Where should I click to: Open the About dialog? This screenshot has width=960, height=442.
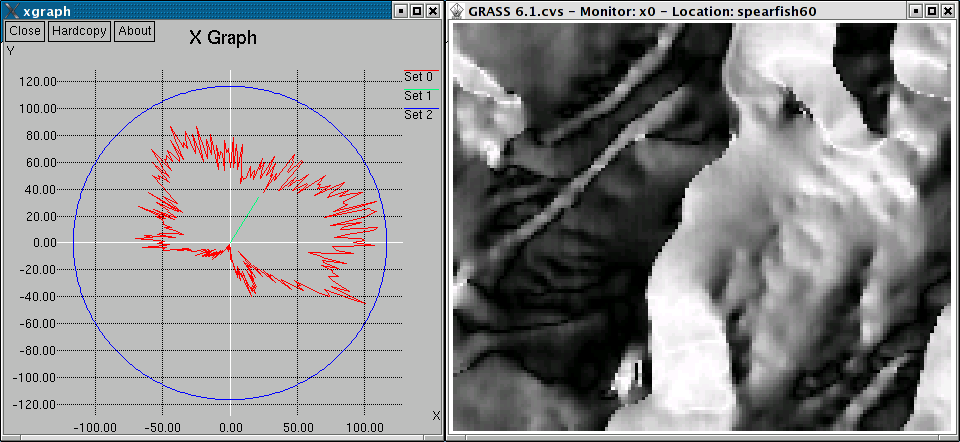(x=135, y=31)
